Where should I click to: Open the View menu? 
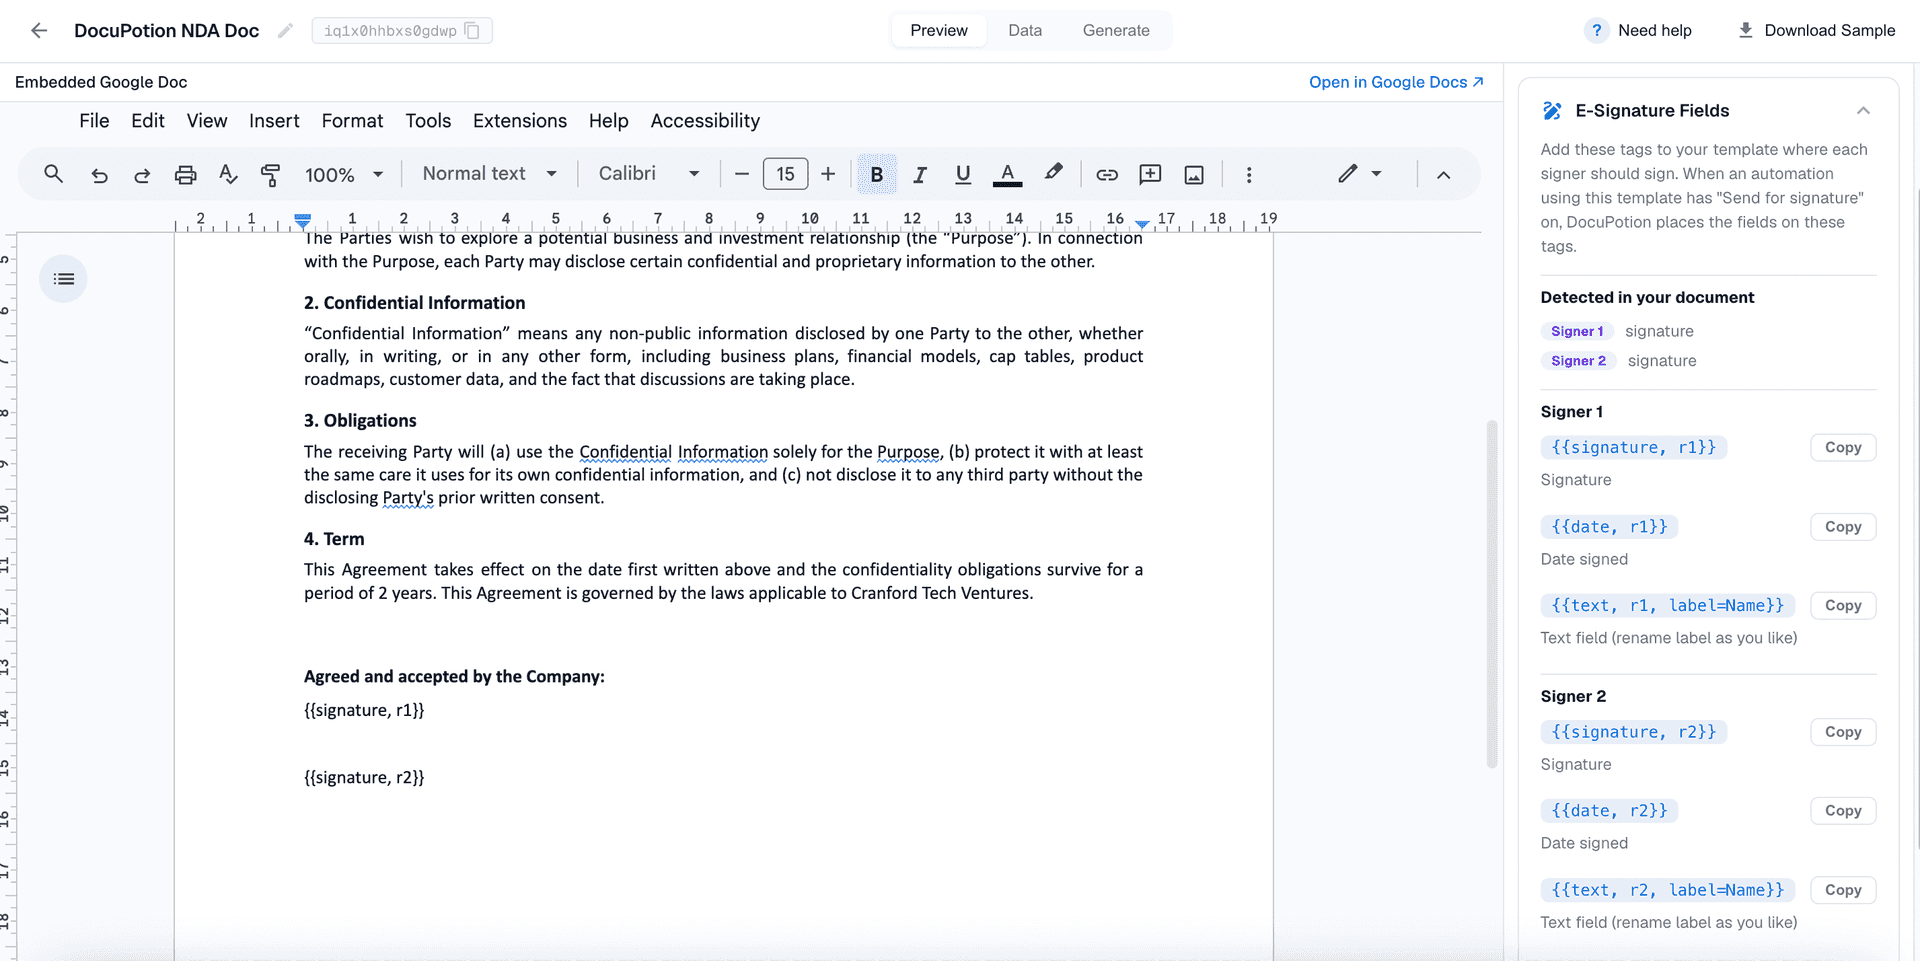pos(207,121)
